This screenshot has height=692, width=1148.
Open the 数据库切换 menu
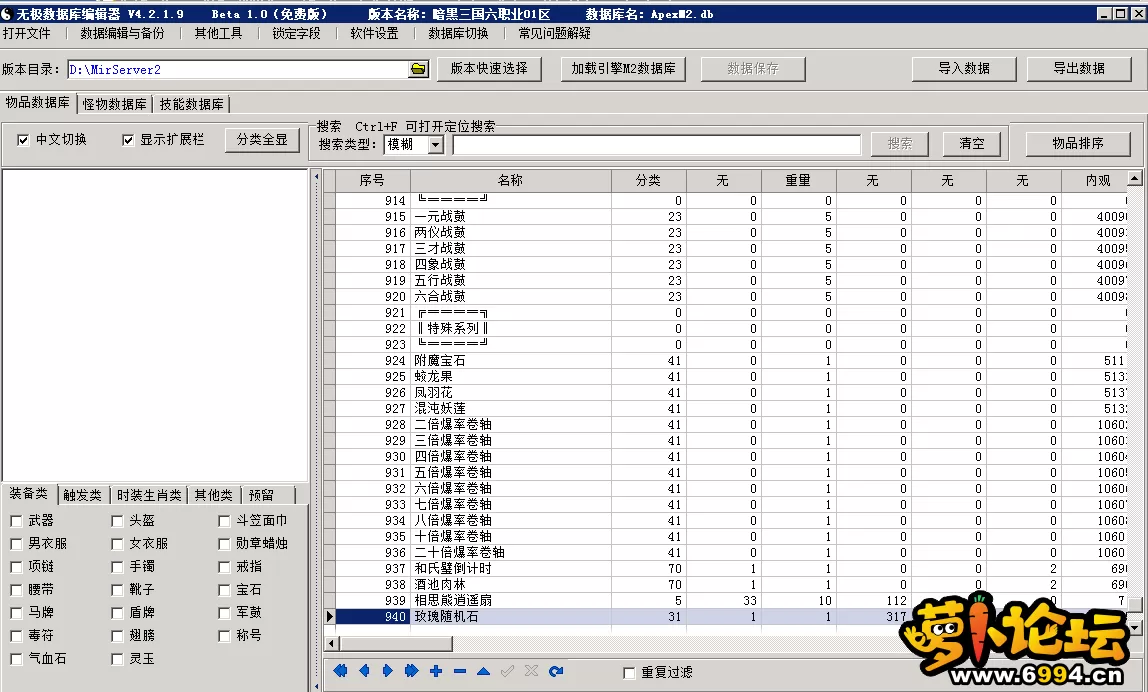click(x=458, y=34)
